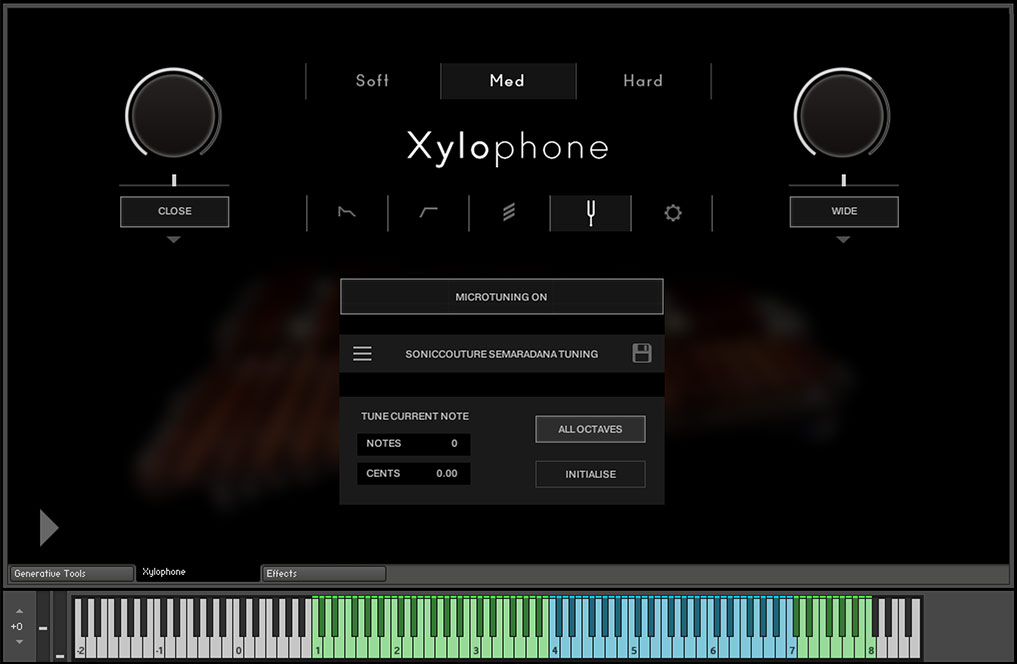The height and width of the screenshot is (664, 1017).
Task: Save tuning with the floppy disk icon
Action: 642,353
